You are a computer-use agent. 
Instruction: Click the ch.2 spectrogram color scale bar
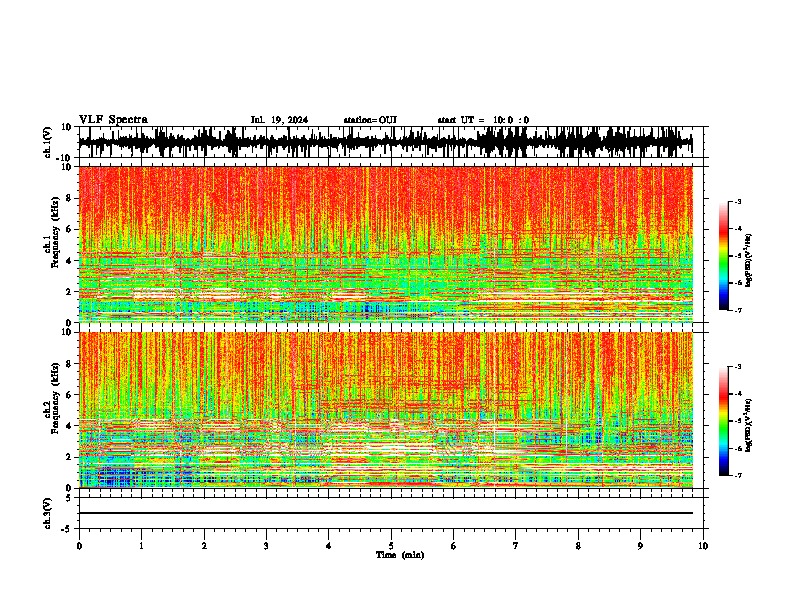[724, 421]
